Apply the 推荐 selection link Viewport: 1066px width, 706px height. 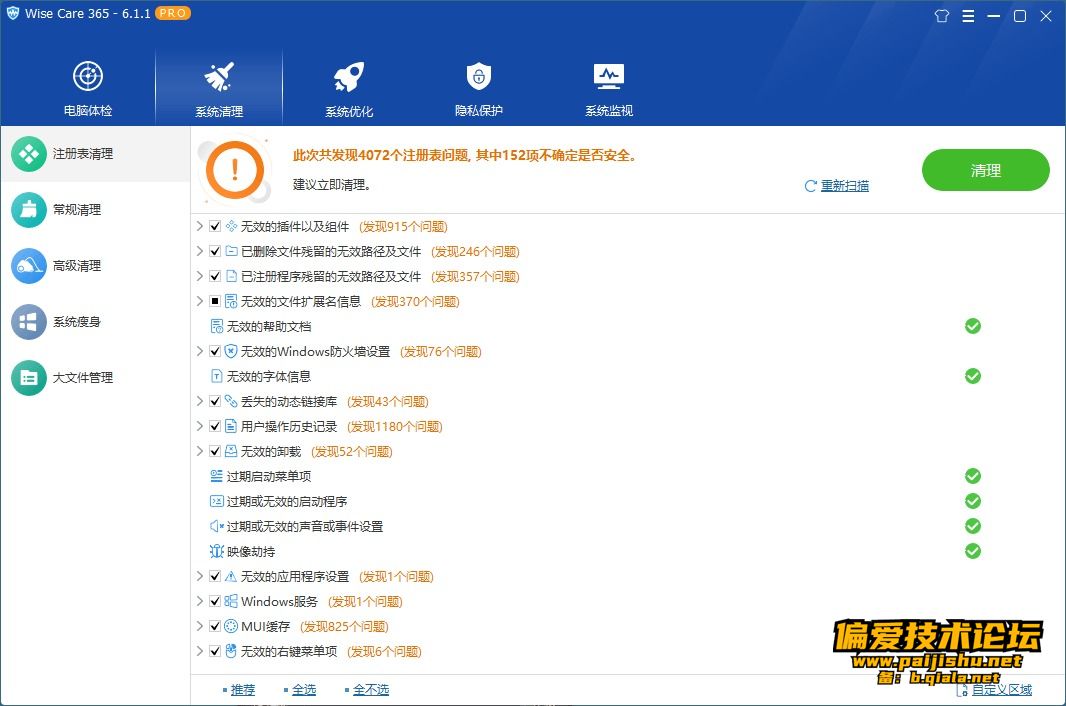pos(243,690)
